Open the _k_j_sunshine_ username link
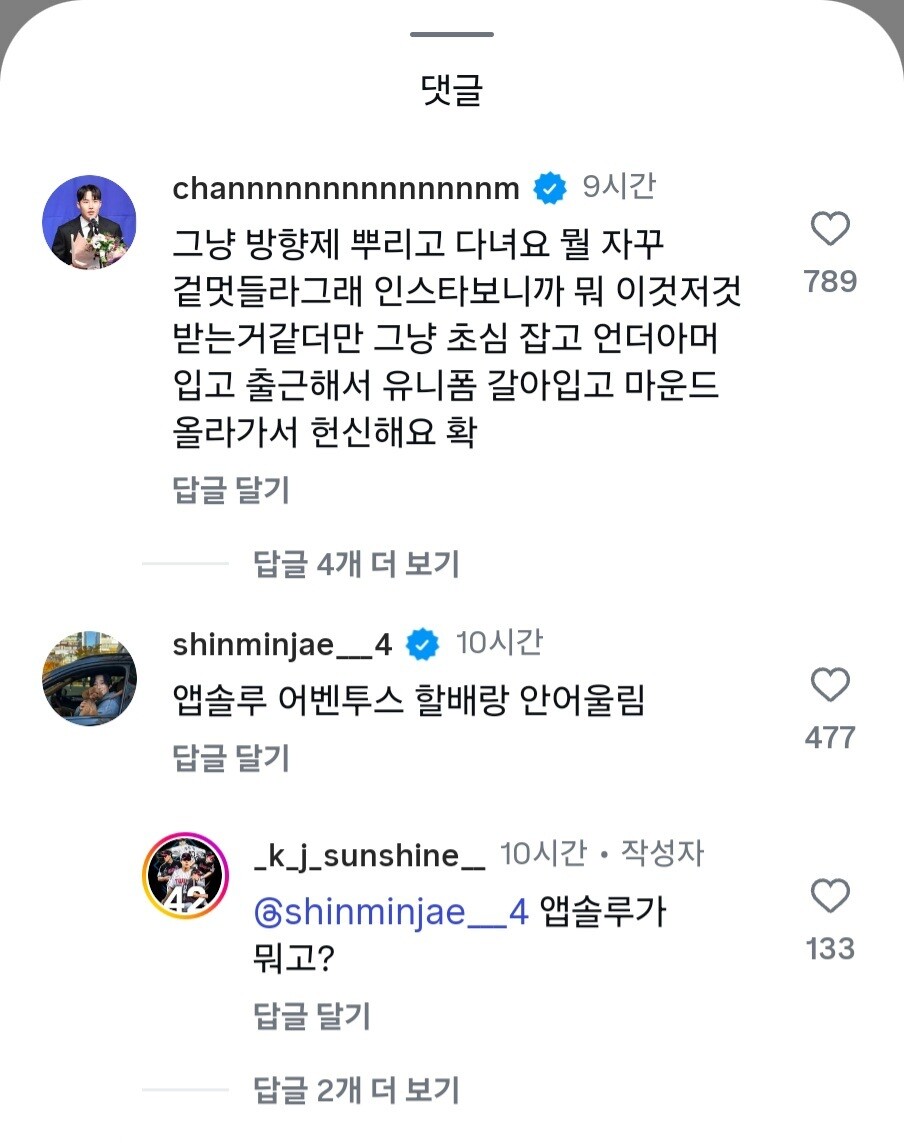The image size is (904, 1143). click(370, 855)
